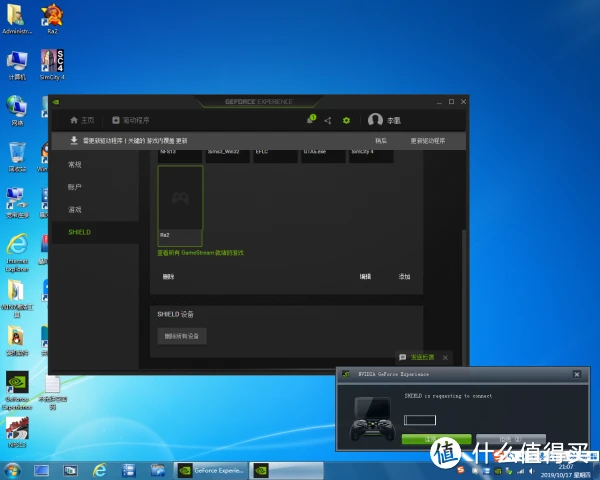
Task: Switch to 主页 home tab
Action: point(82,120)
